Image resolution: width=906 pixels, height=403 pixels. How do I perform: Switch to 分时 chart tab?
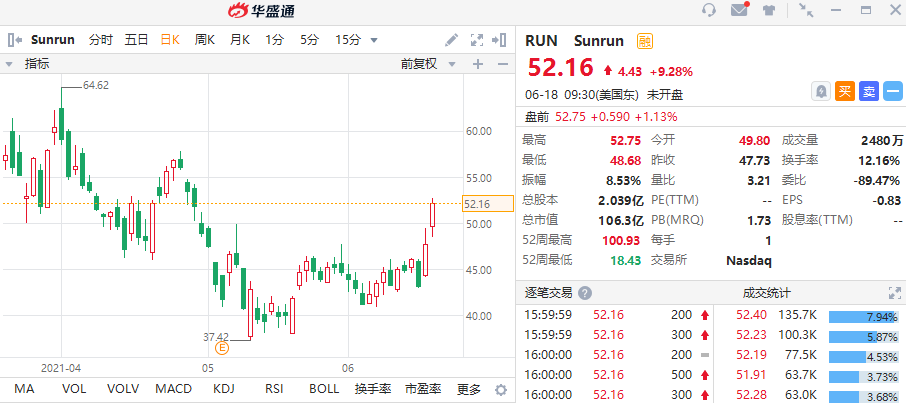point(101,40)
